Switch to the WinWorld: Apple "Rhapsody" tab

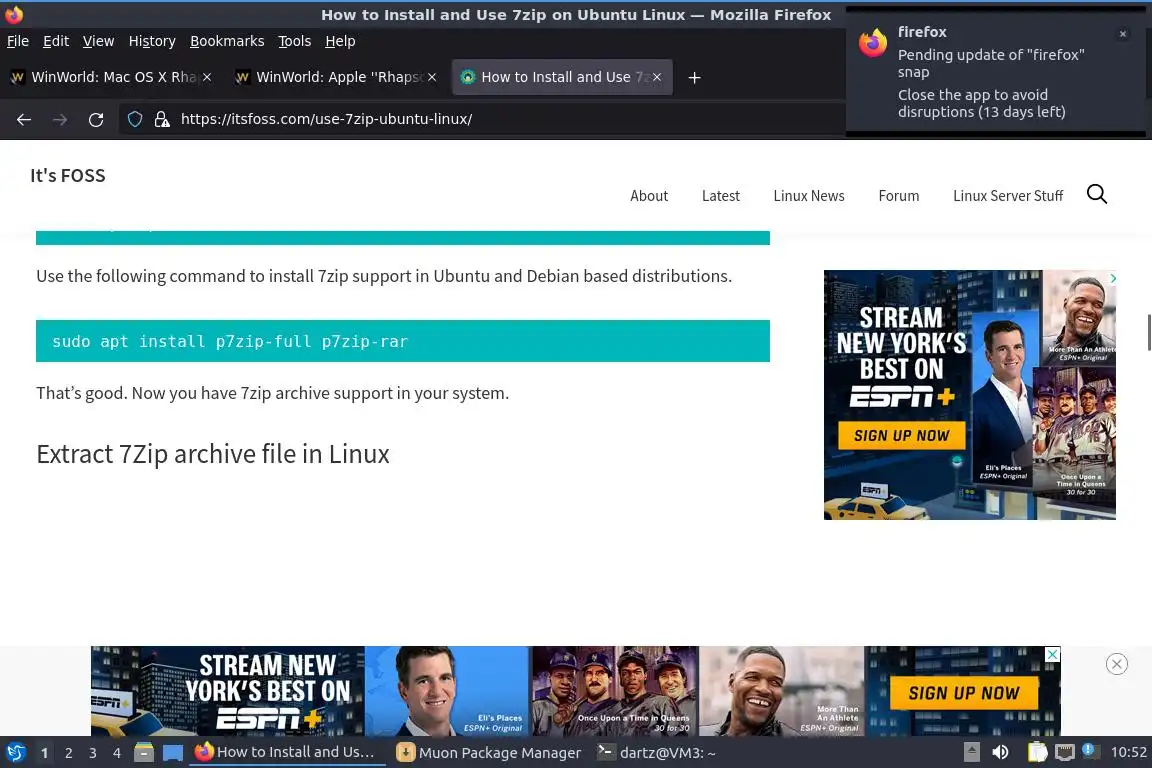[x=336, y=77]
